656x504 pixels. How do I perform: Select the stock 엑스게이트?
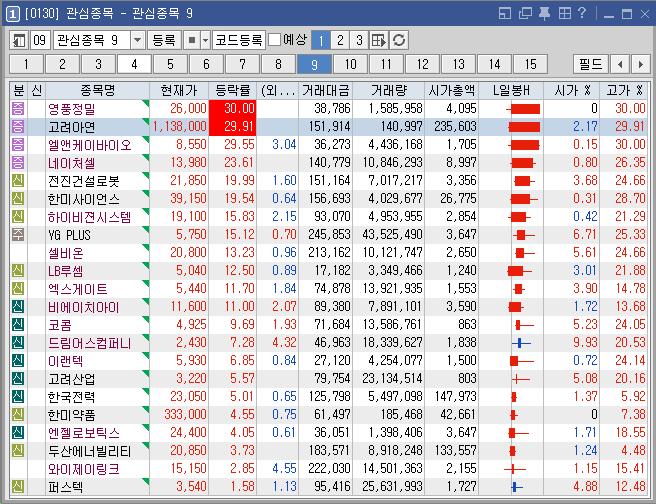tap(77, 289)
